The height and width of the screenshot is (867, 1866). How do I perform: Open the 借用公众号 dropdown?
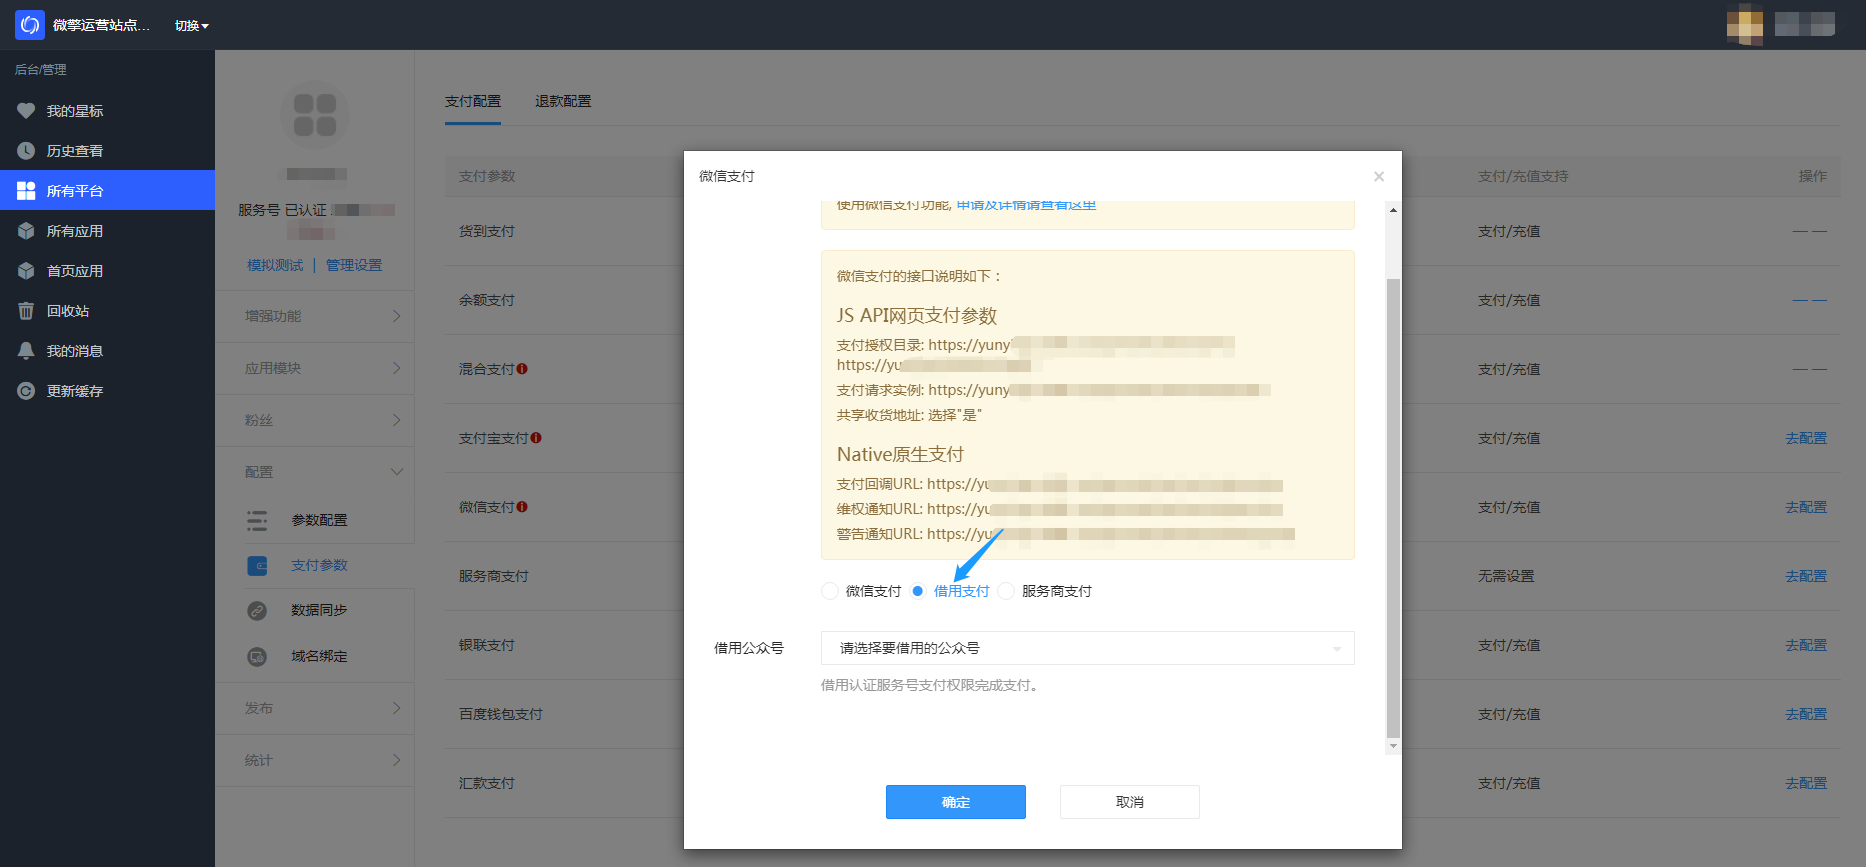pyautogui.click(x=1088, y=648)
